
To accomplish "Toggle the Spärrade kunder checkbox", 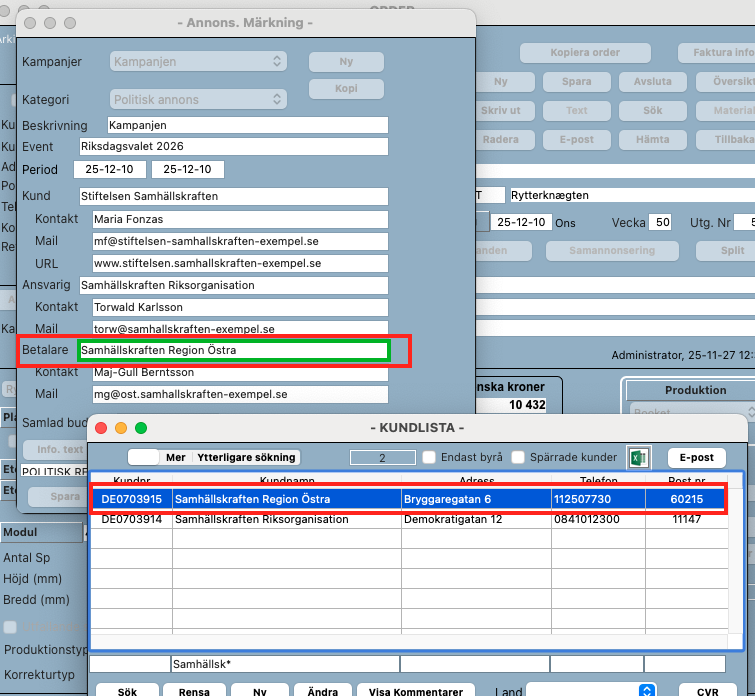I will [518, 458].
